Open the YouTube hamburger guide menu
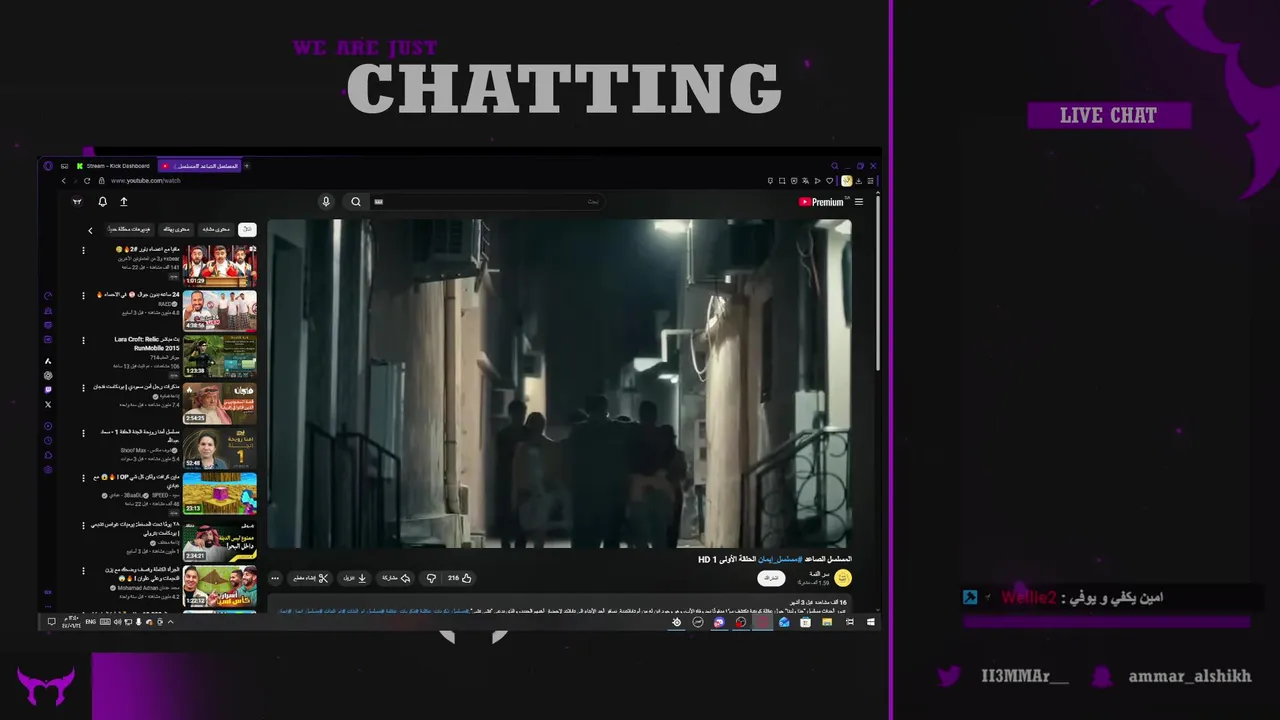Screen dimensions: 1280x720 [x=858, y=202]
